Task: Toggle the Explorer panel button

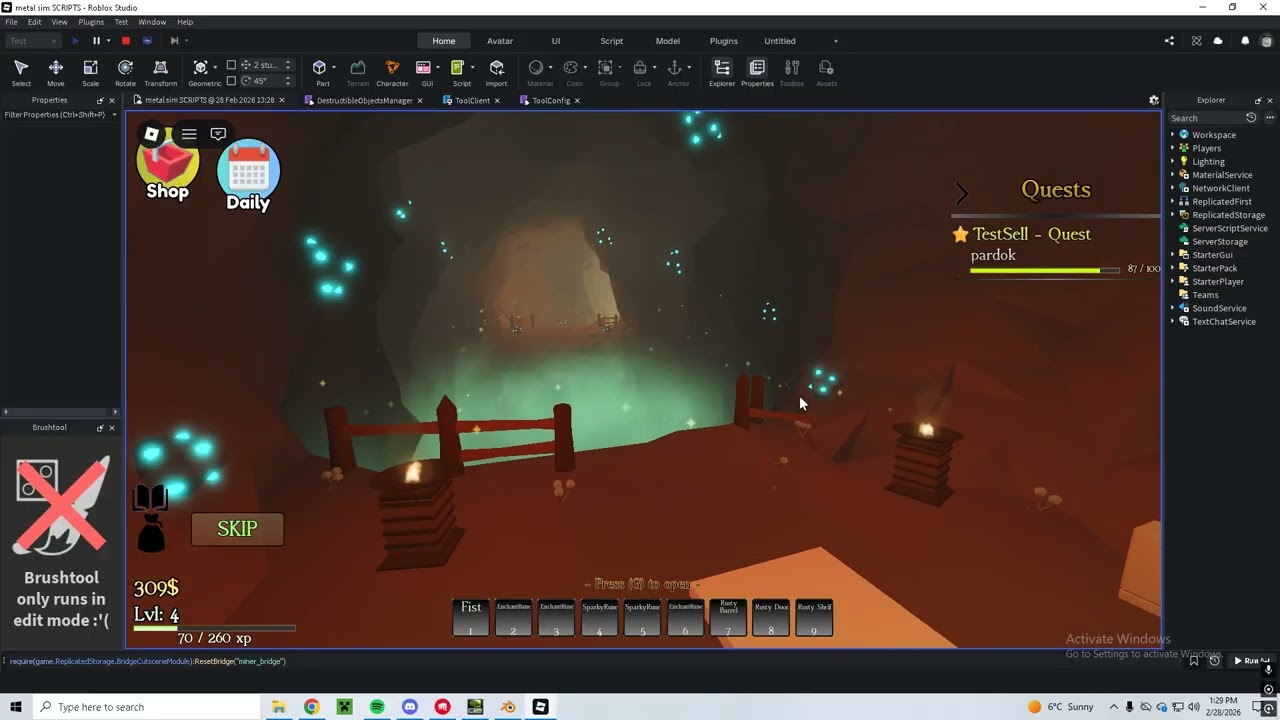Action: point(722,72)
